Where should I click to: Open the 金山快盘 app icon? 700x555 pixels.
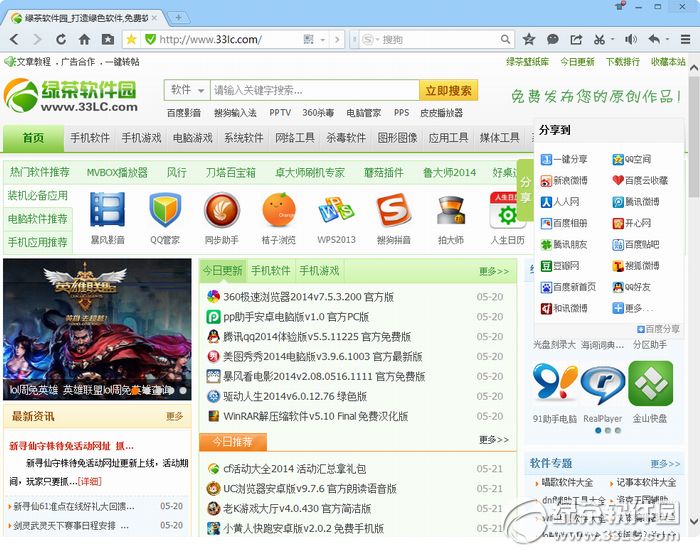tap(650, 383)
